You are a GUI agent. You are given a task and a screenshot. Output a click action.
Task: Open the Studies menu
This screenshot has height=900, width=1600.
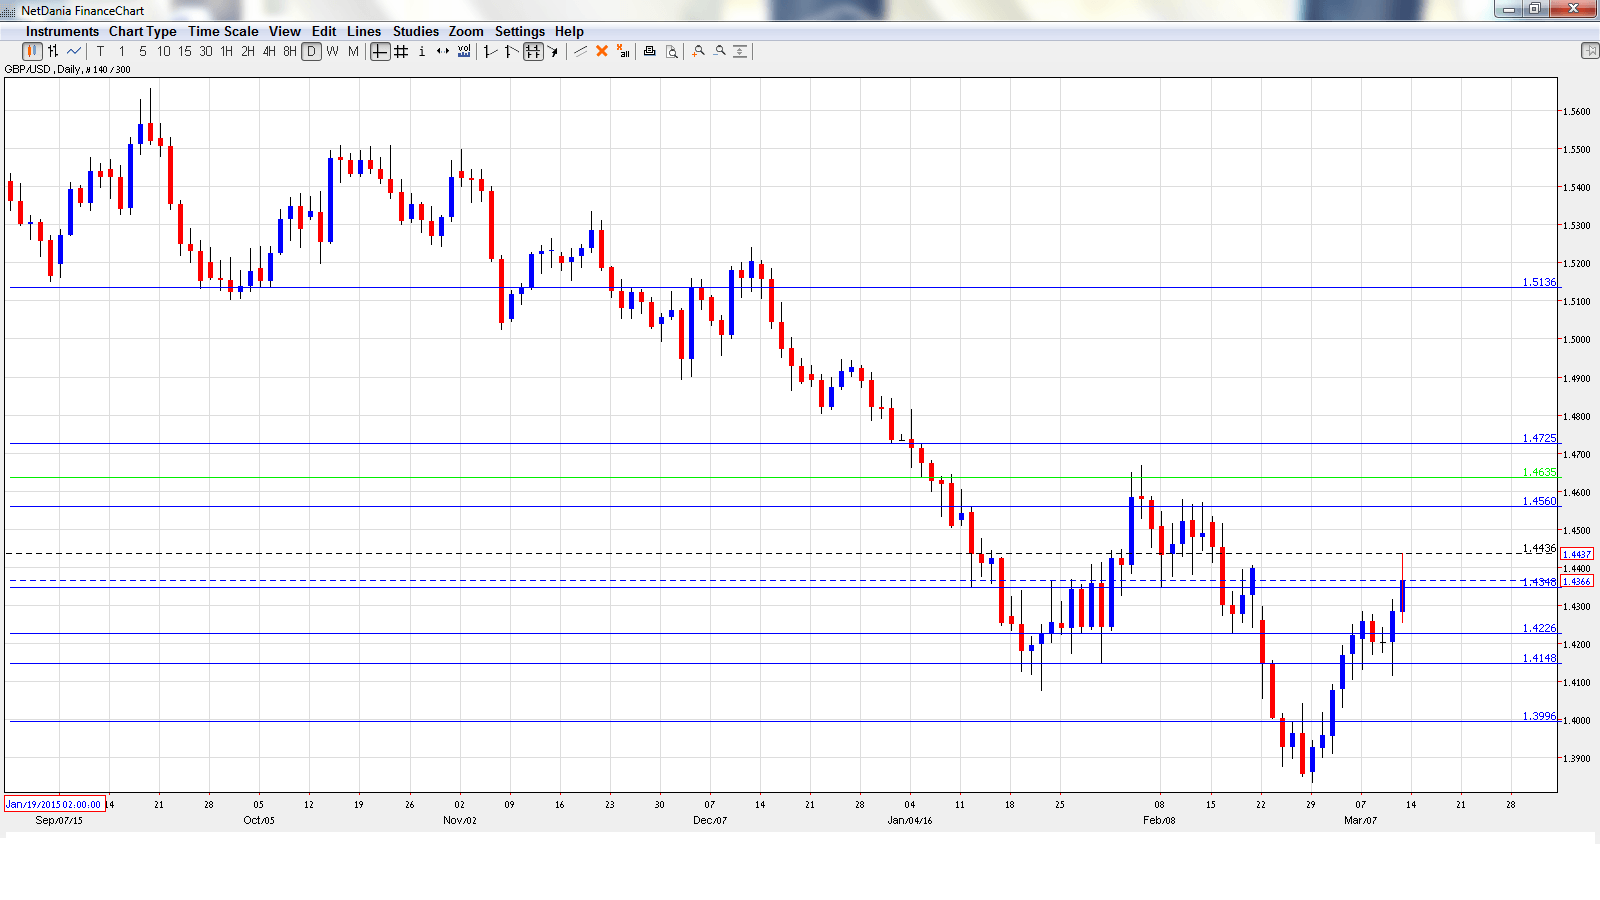coord(415,31)
